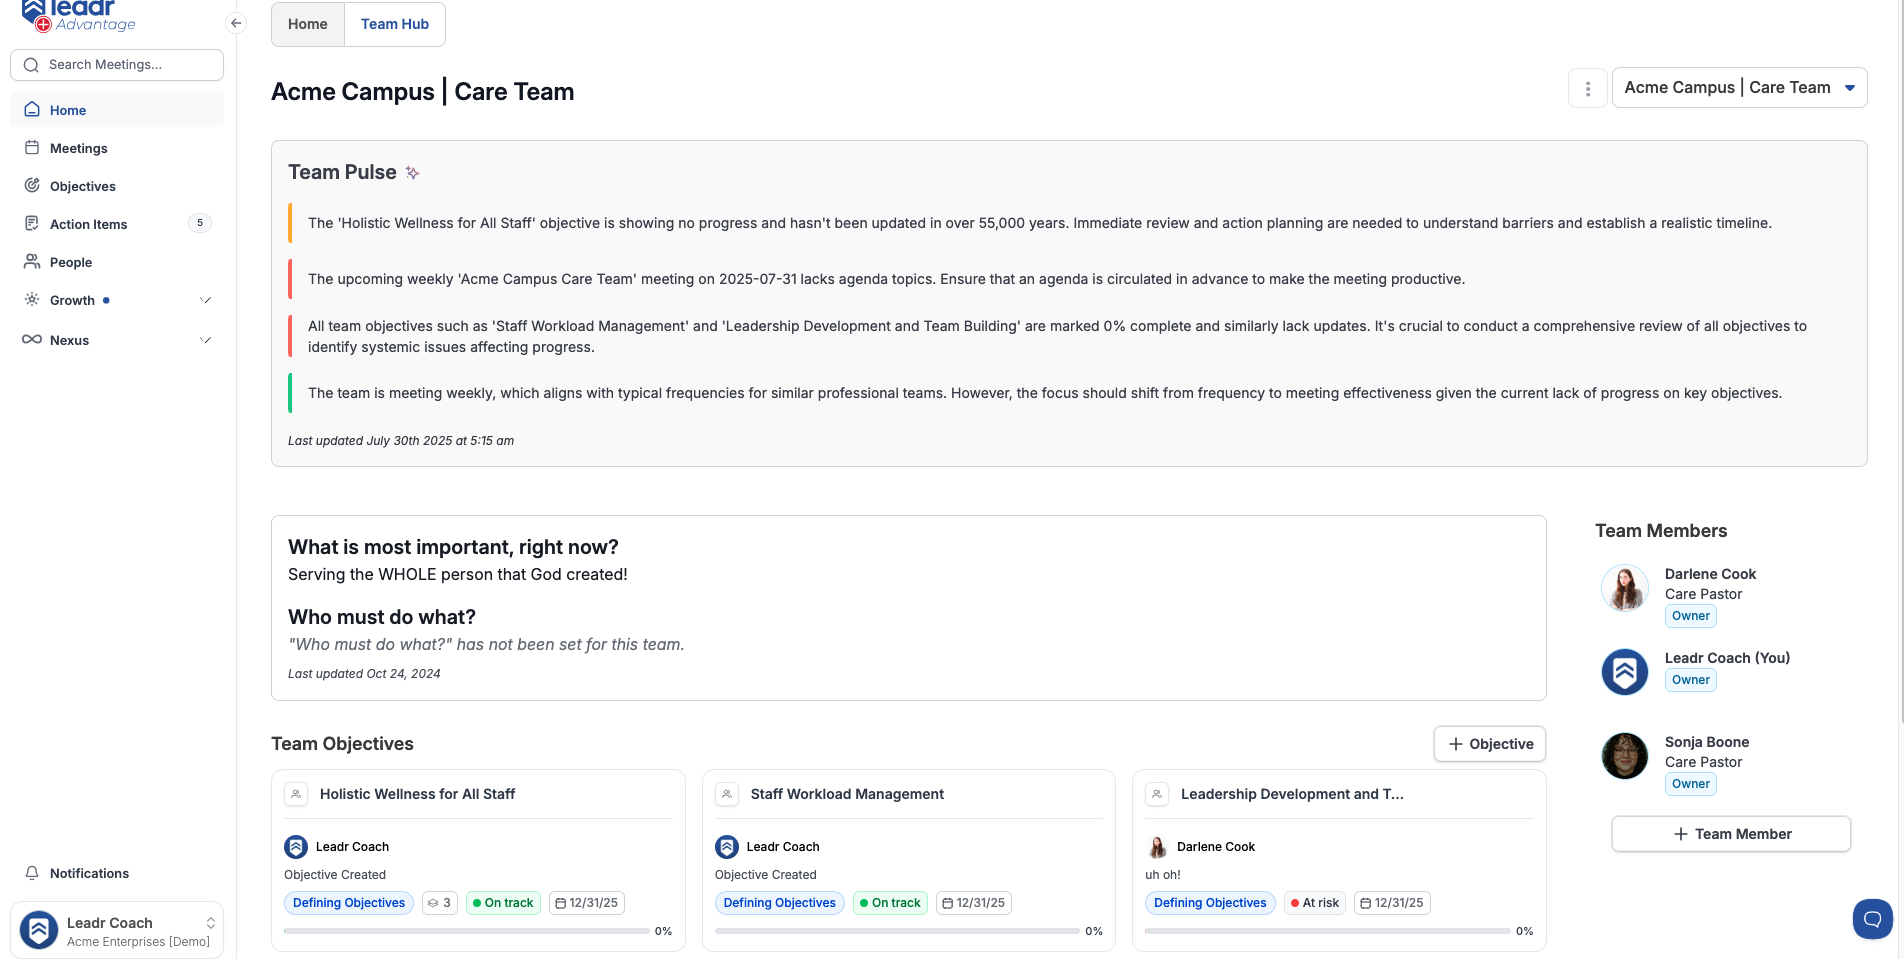1904x959 pixels.
Task: Click Darlene Cook's Owner badge
Action: 1691,616
